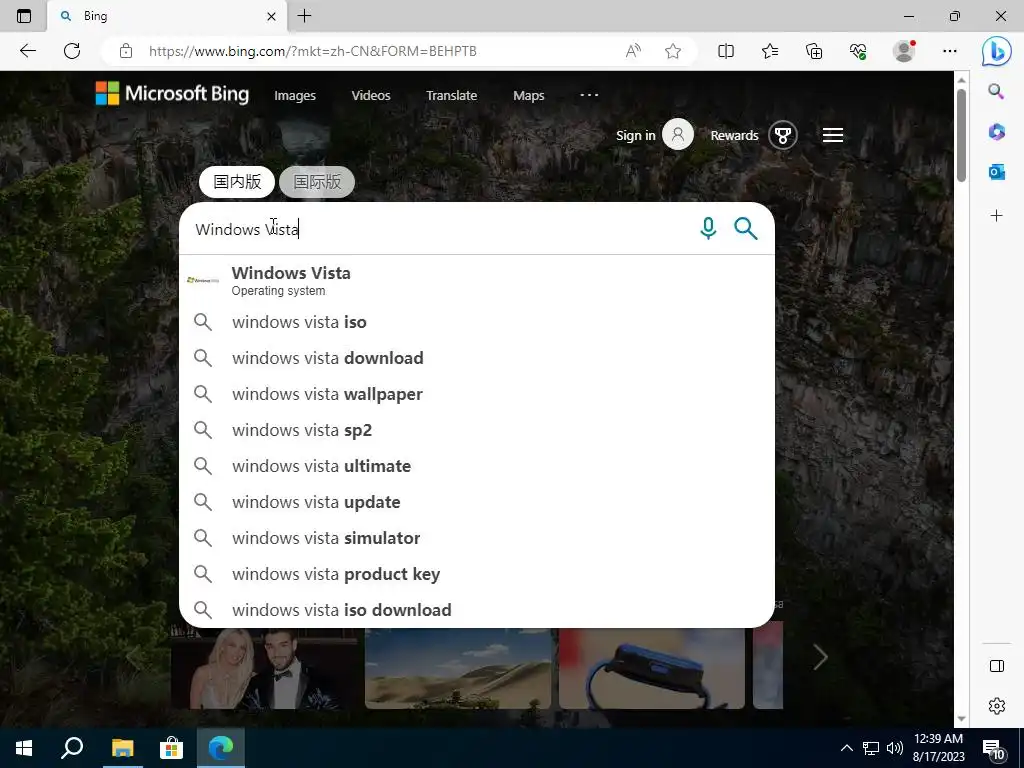Image resolution: width=1024 pixels, height=768 pixels.
Task: Open the Microsoft 365 sidebar icon
Action: (x=996, y=131)
